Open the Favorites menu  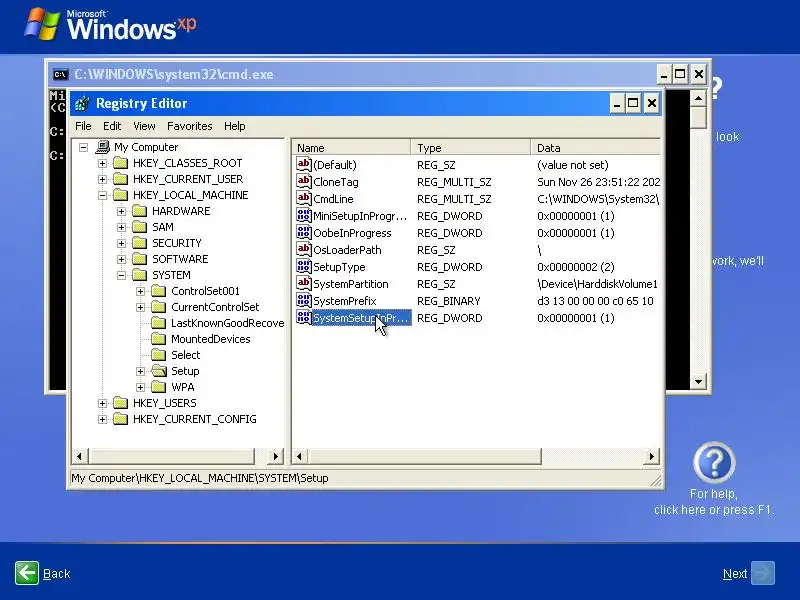190,126
